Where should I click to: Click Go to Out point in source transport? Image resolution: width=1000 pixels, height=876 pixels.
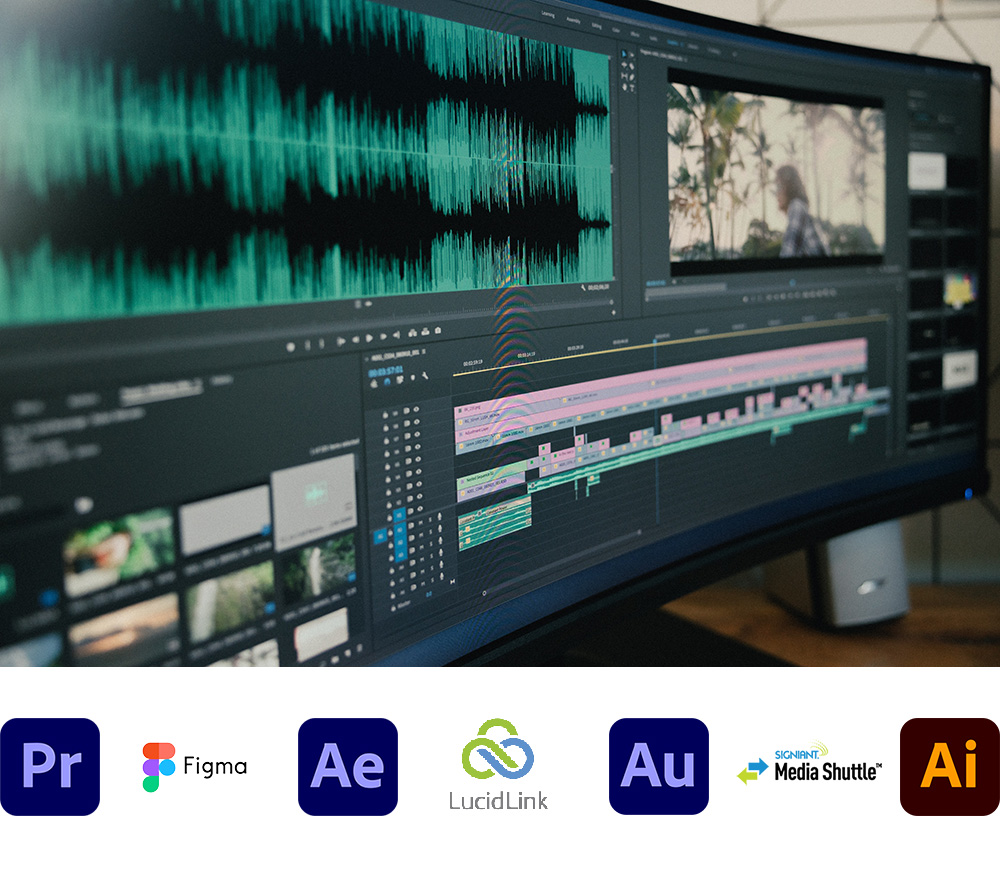point(397,335)
